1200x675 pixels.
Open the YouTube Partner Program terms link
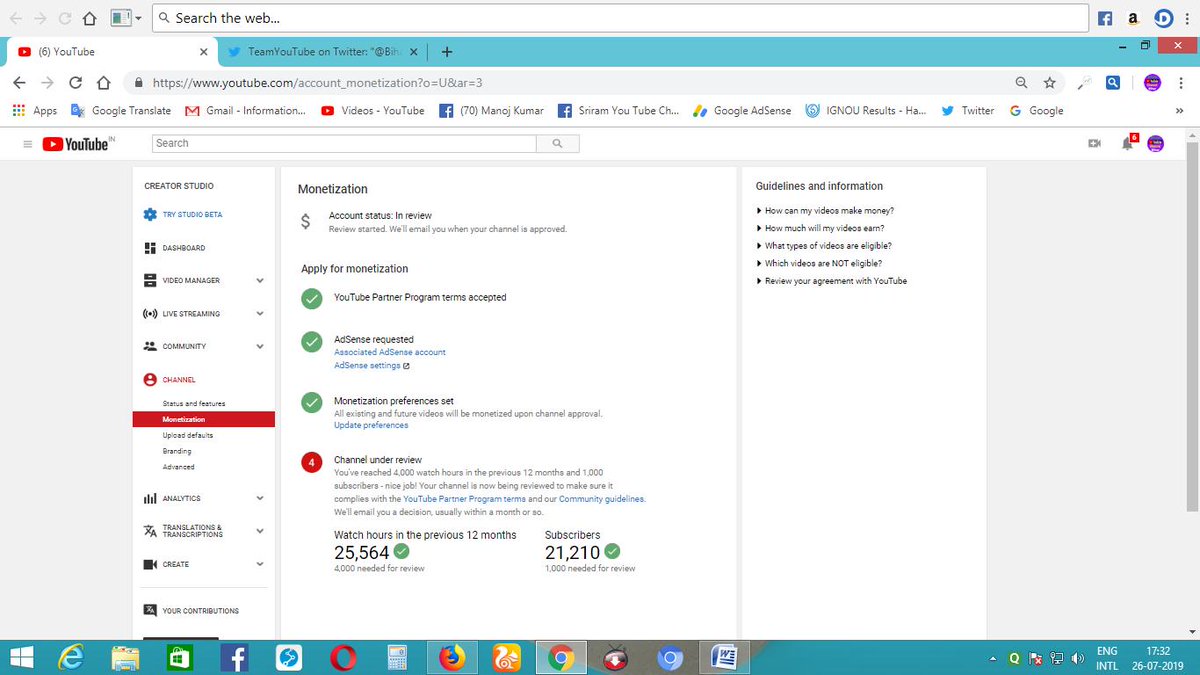464,499
